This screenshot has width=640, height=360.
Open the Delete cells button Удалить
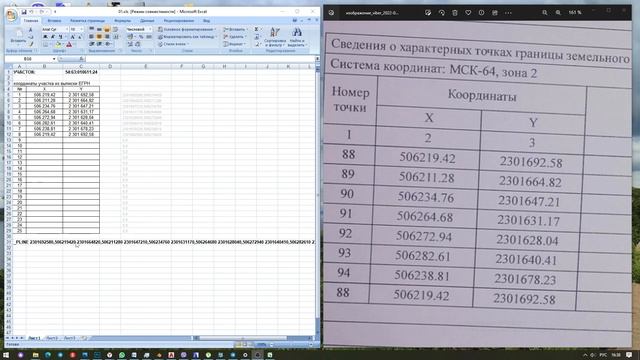[x=236, y=37]
